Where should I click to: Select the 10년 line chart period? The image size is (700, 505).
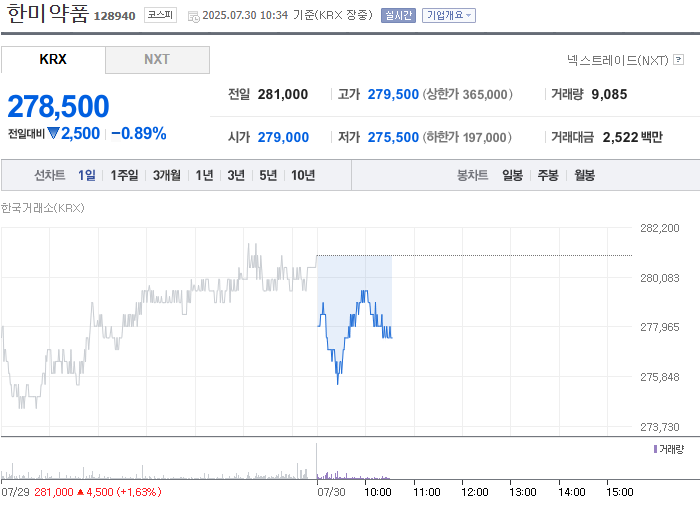point(303,175)
